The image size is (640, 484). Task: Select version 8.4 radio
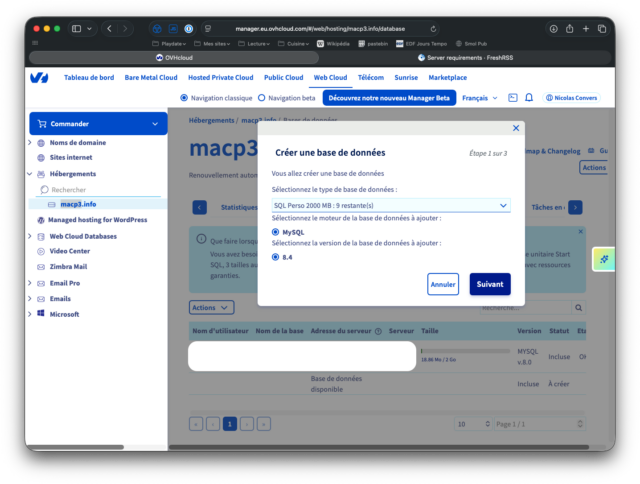(x=276, y=257)
